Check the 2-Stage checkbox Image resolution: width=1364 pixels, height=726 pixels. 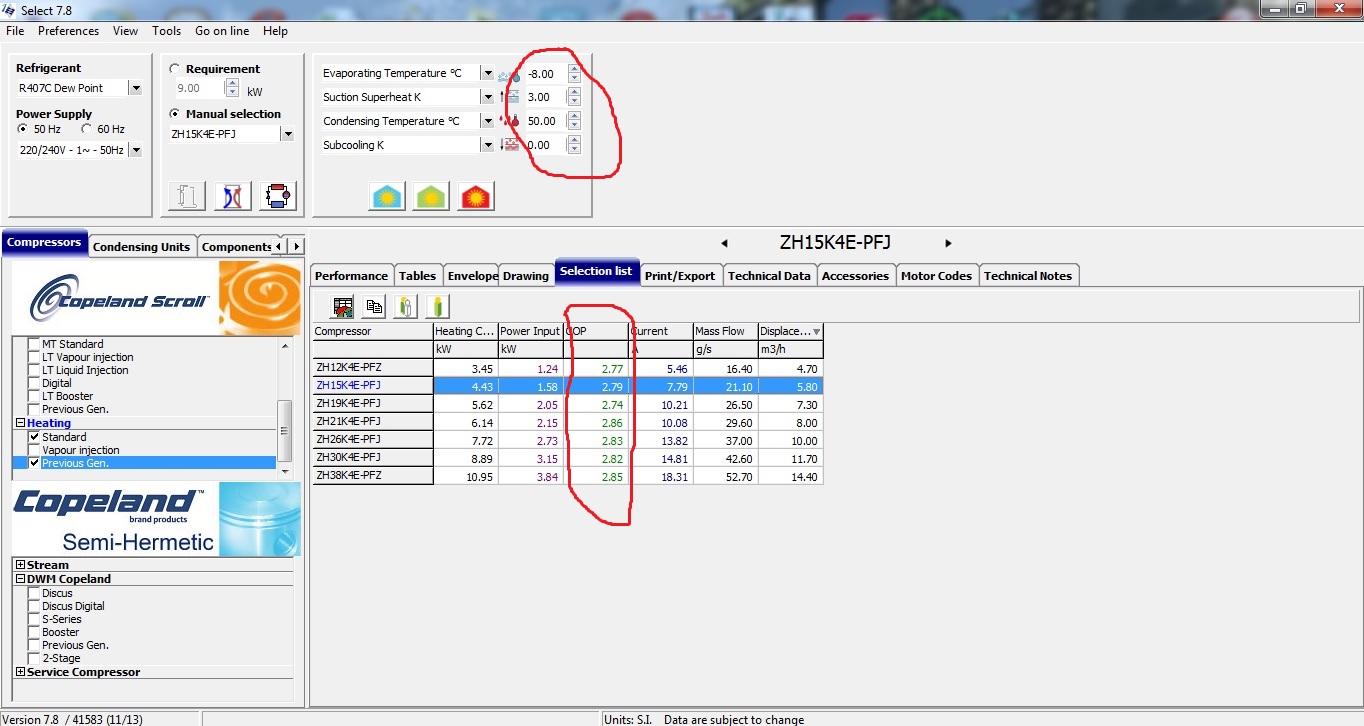35,658
